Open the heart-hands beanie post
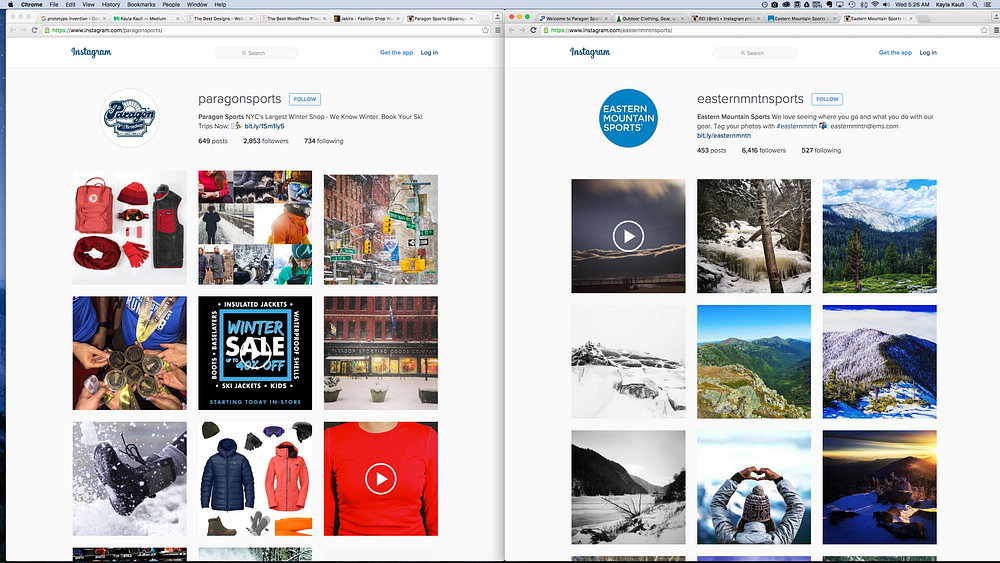 [x=754, y=487]
